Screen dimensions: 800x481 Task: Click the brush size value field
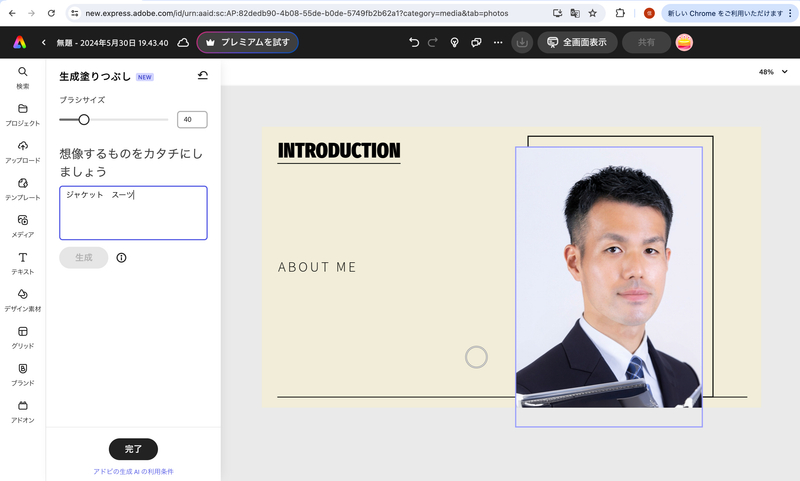coord(192,119)
